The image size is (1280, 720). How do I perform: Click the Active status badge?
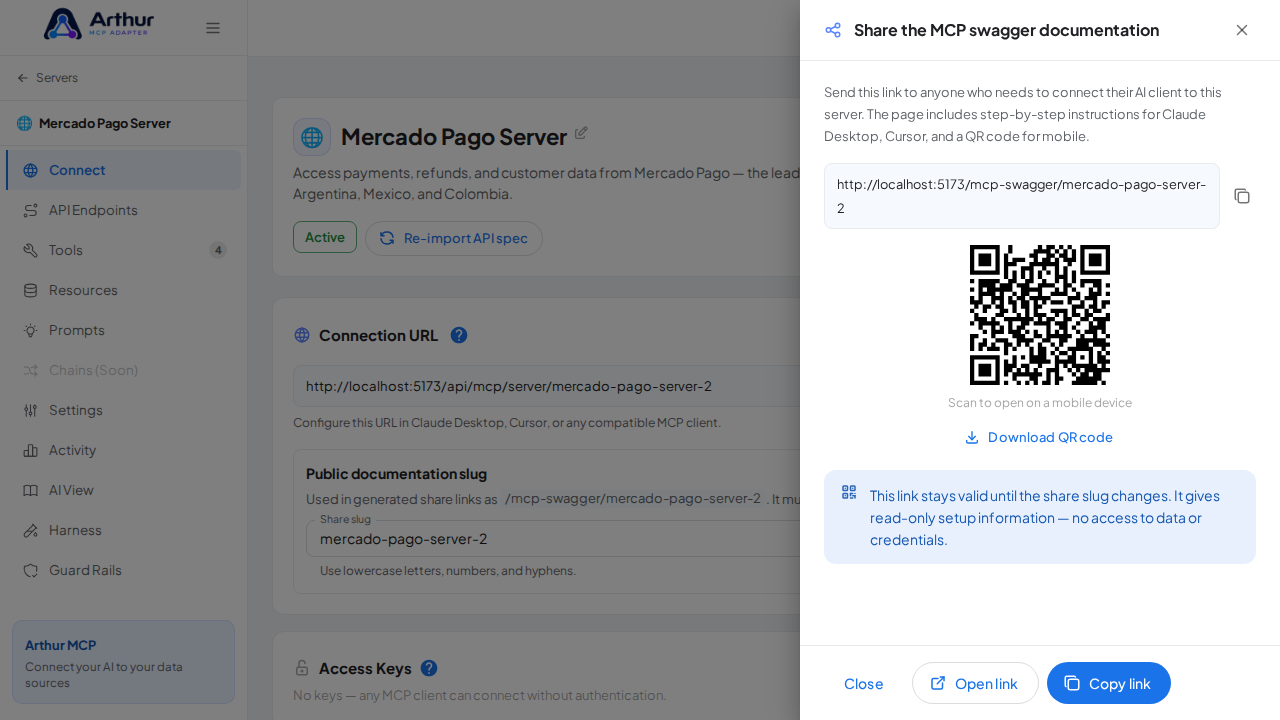325,237
